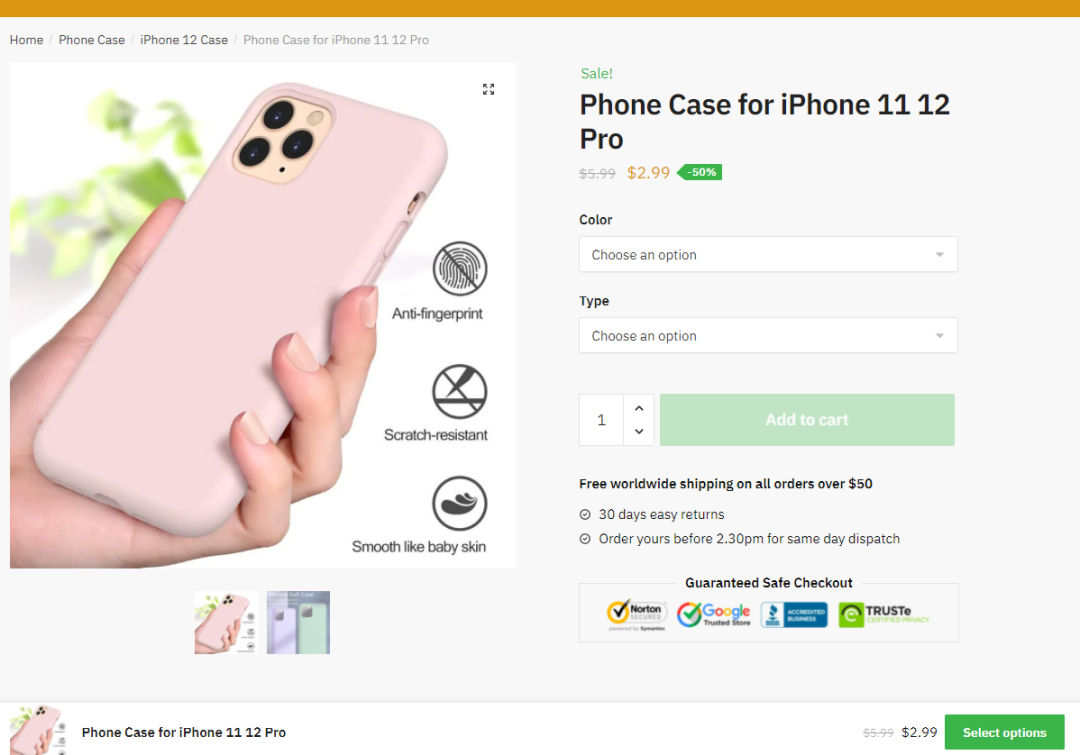Screen dimensions: 1080x755
Task: Click the Google Trusted Store badge
Action: [x=713, y=614]
